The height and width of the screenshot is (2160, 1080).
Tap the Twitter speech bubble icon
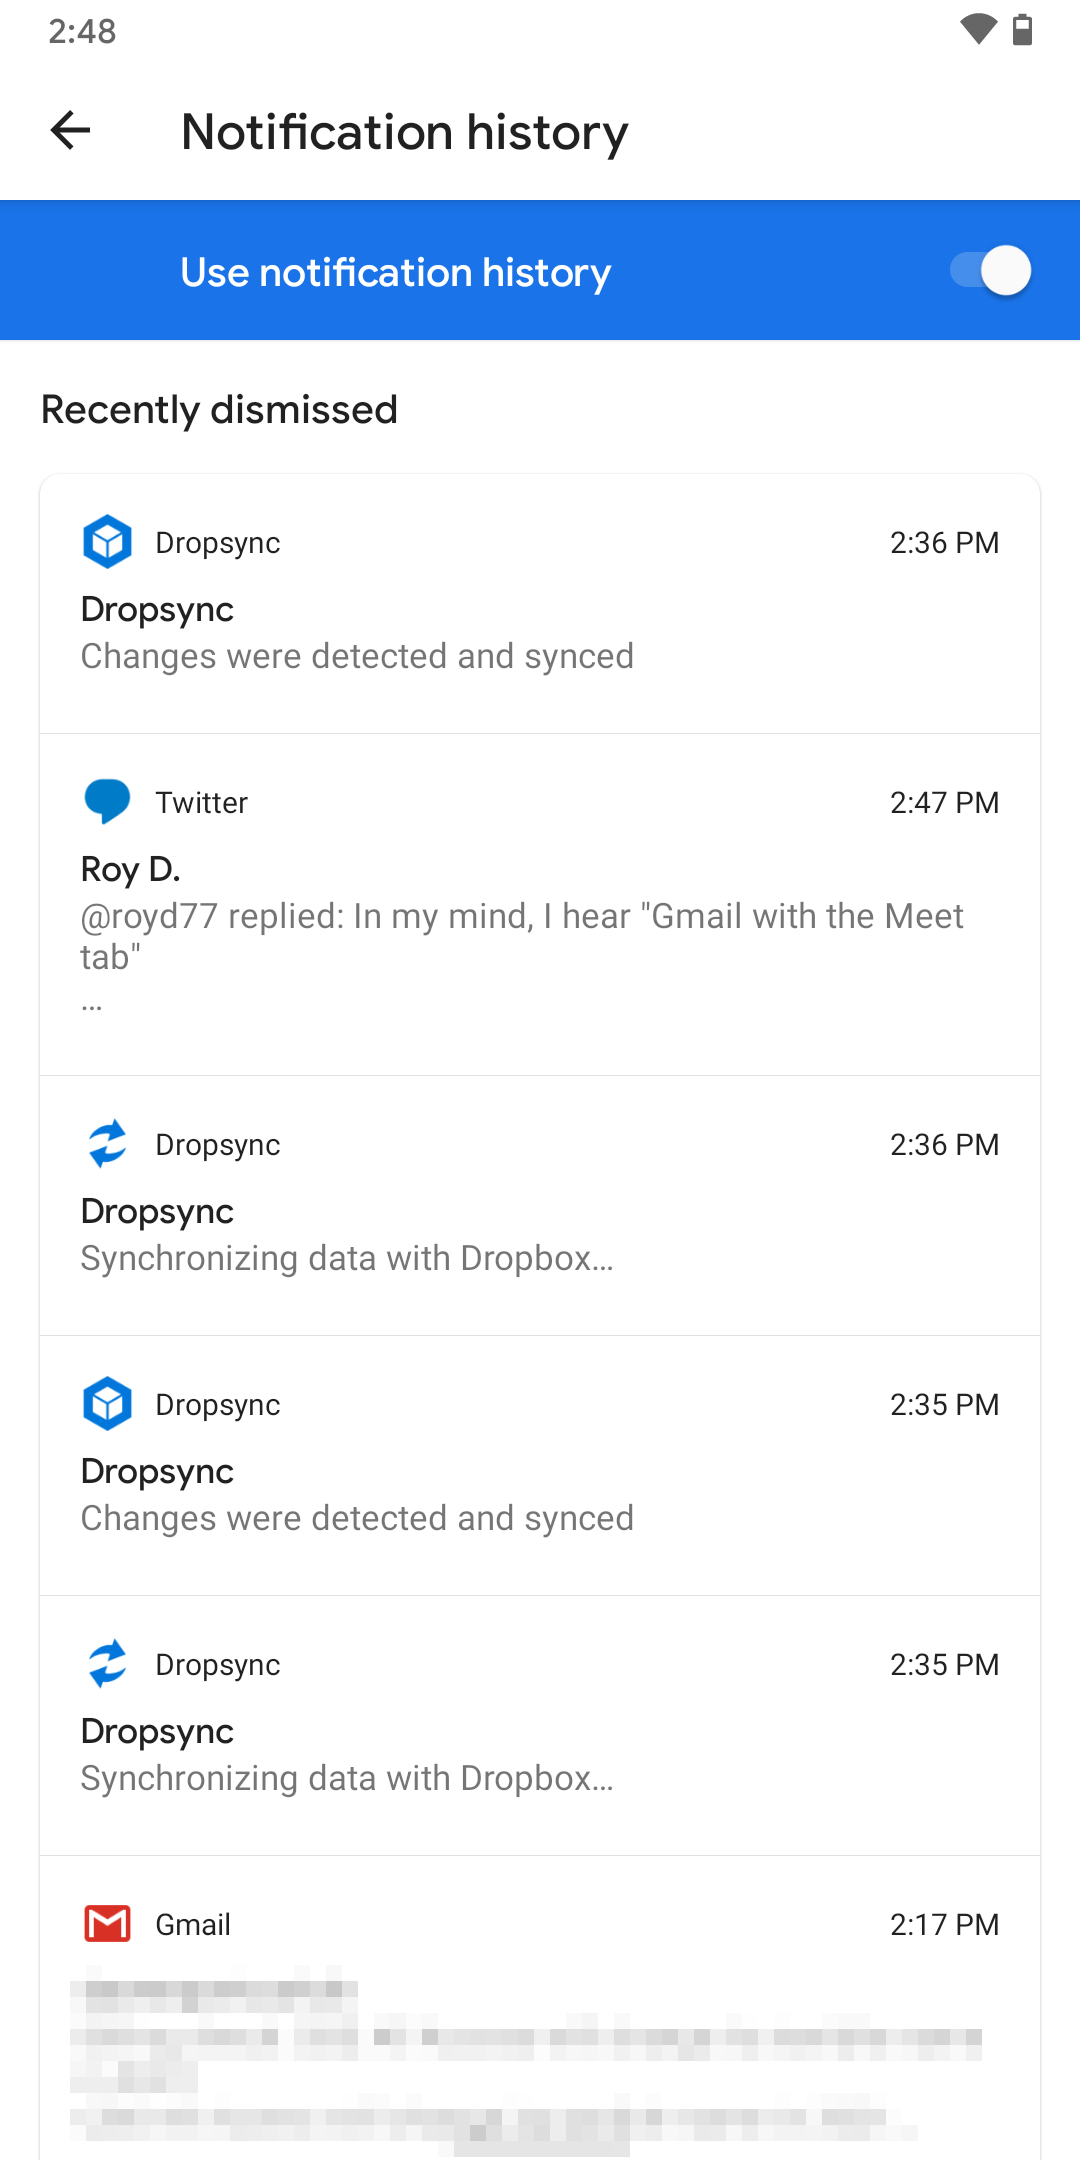(107, 801)
